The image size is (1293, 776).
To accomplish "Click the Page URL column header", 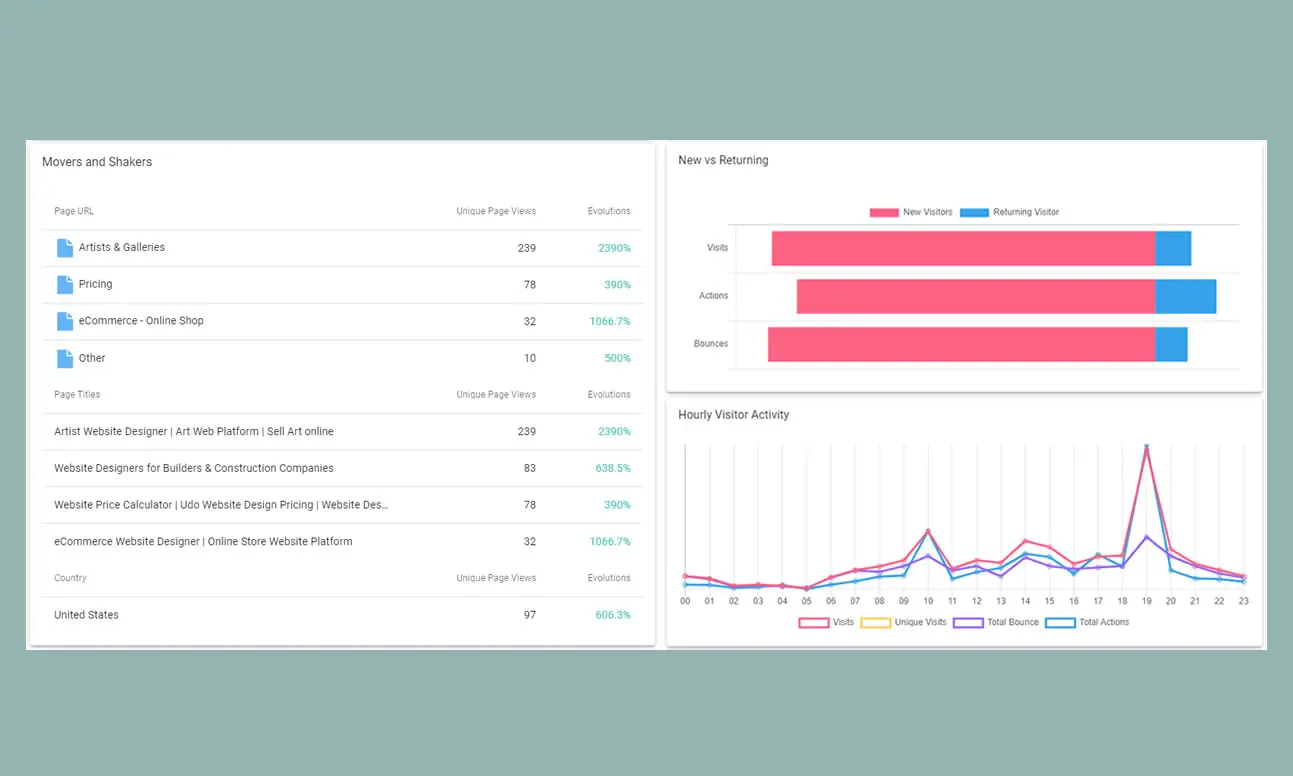I will 74,212.
